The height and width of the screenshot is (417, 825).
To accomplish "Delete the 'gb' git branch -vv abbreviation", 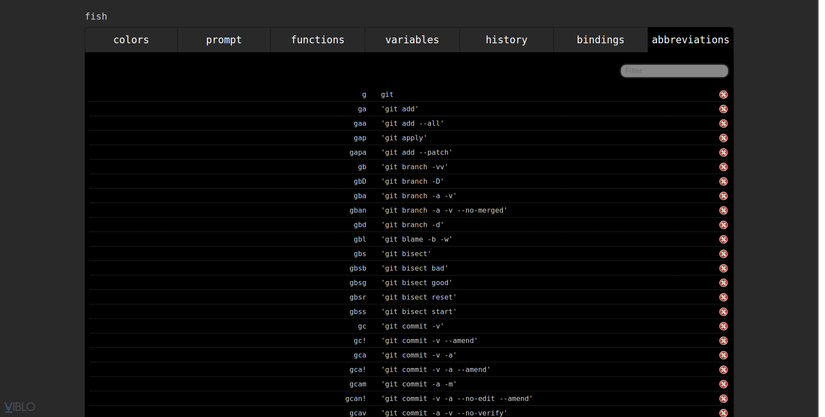I will (723, 167).
